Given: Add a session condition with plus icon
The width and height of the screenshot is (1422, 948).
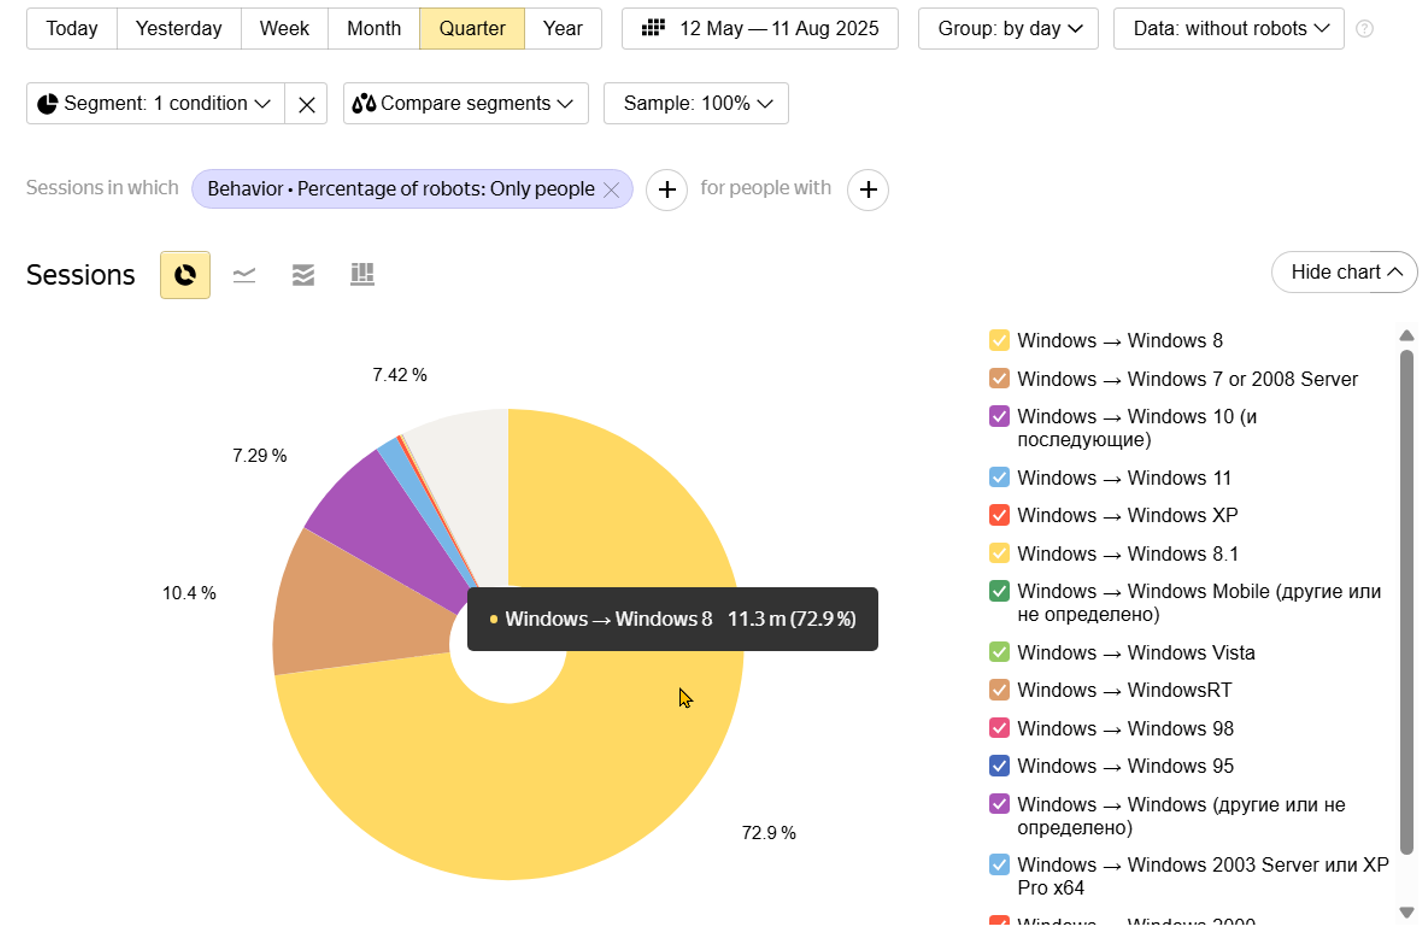Looking at the screenshot, I should click(x=667, y=190).
